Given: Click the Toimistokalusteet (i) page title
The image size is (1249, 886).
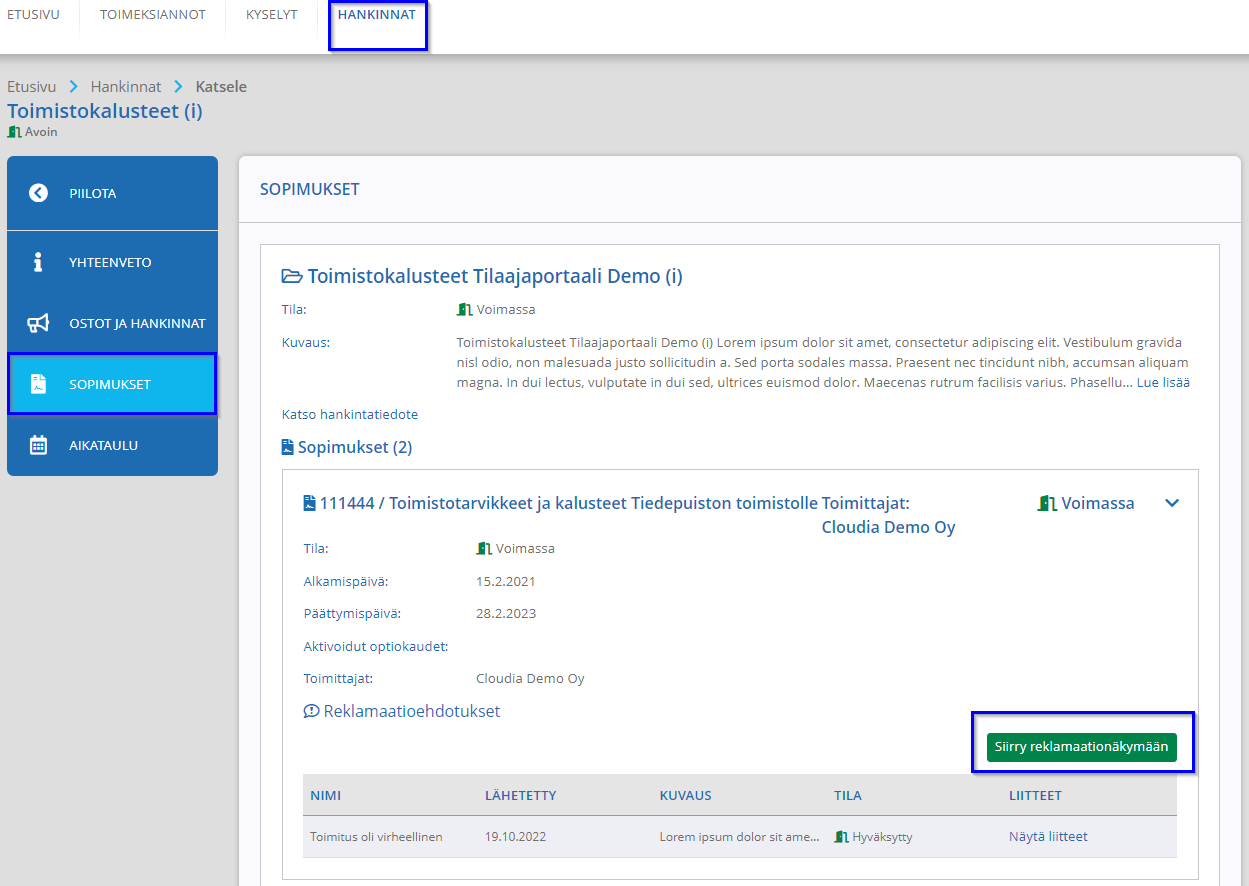Looking at the screenshot, I should [x=105, y=111].
